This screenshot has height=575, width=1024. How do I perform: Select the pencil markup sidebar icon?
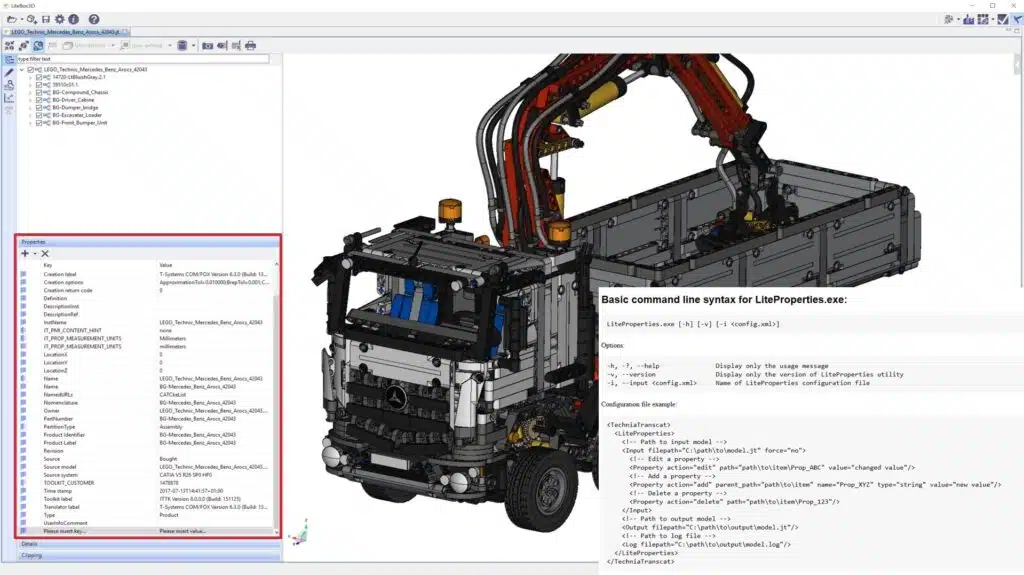(9, 73)
